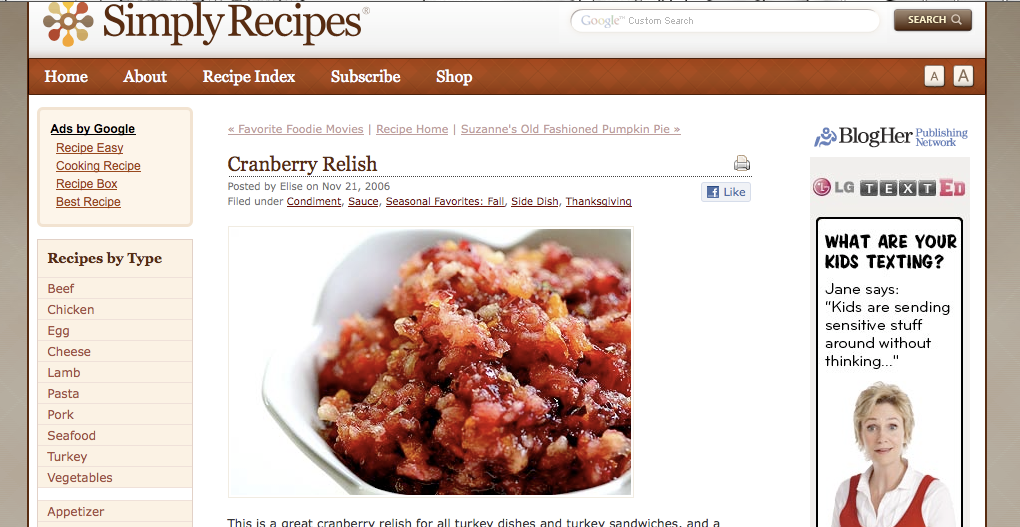This screenshot has height=527, width=1020.
Task: Click the Simply Recipes flower logo
Action: tap(68, 23)
